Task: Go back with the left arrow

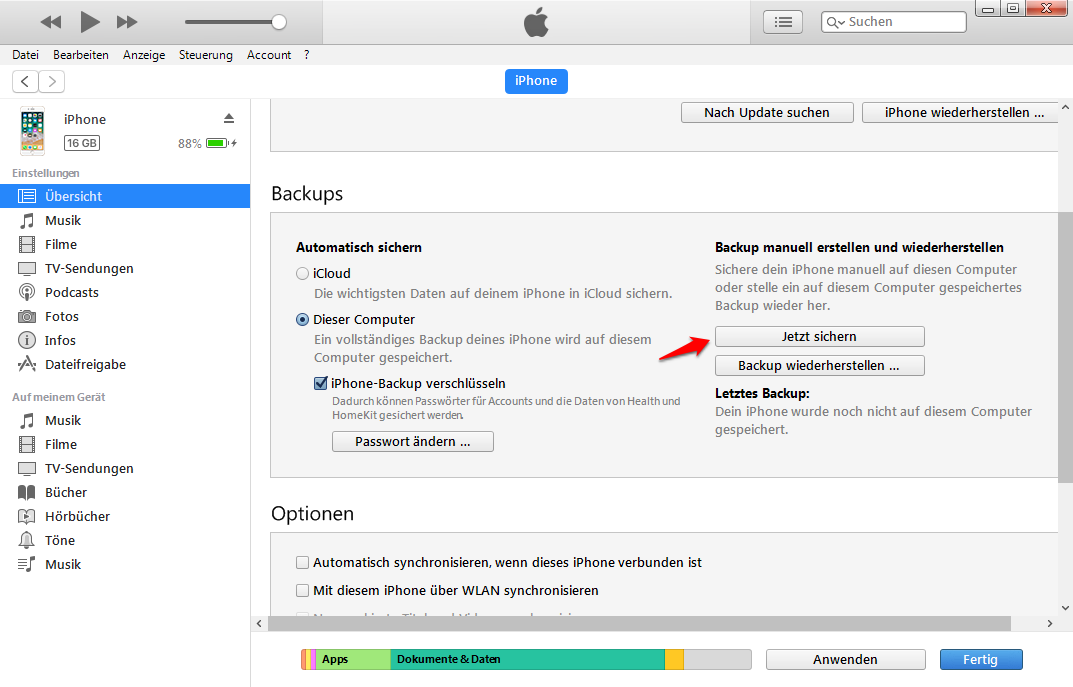Action: pos(25,81)
